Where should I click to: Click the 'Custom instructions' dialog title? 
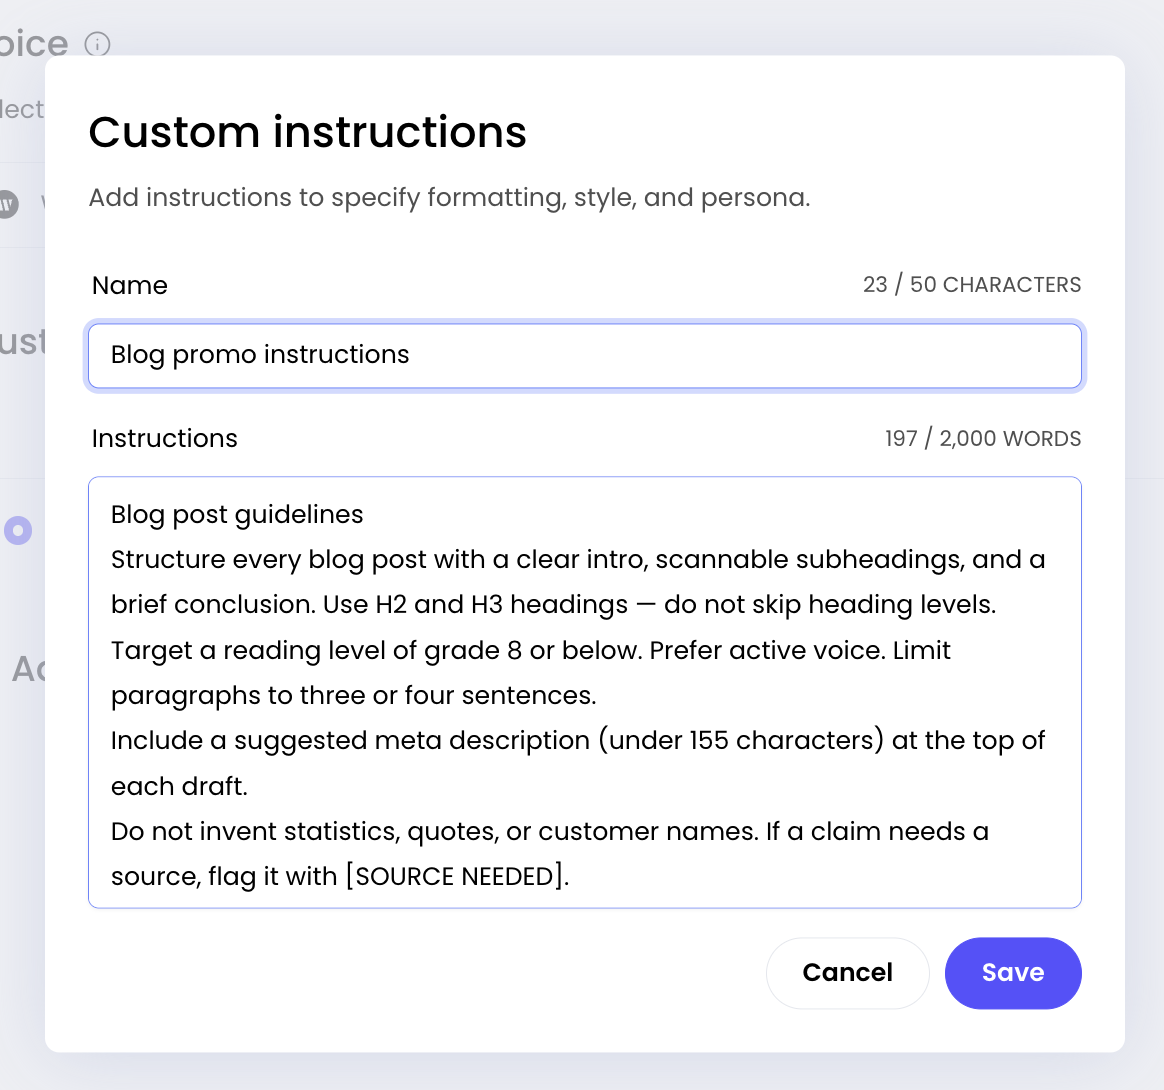(307, 132)
